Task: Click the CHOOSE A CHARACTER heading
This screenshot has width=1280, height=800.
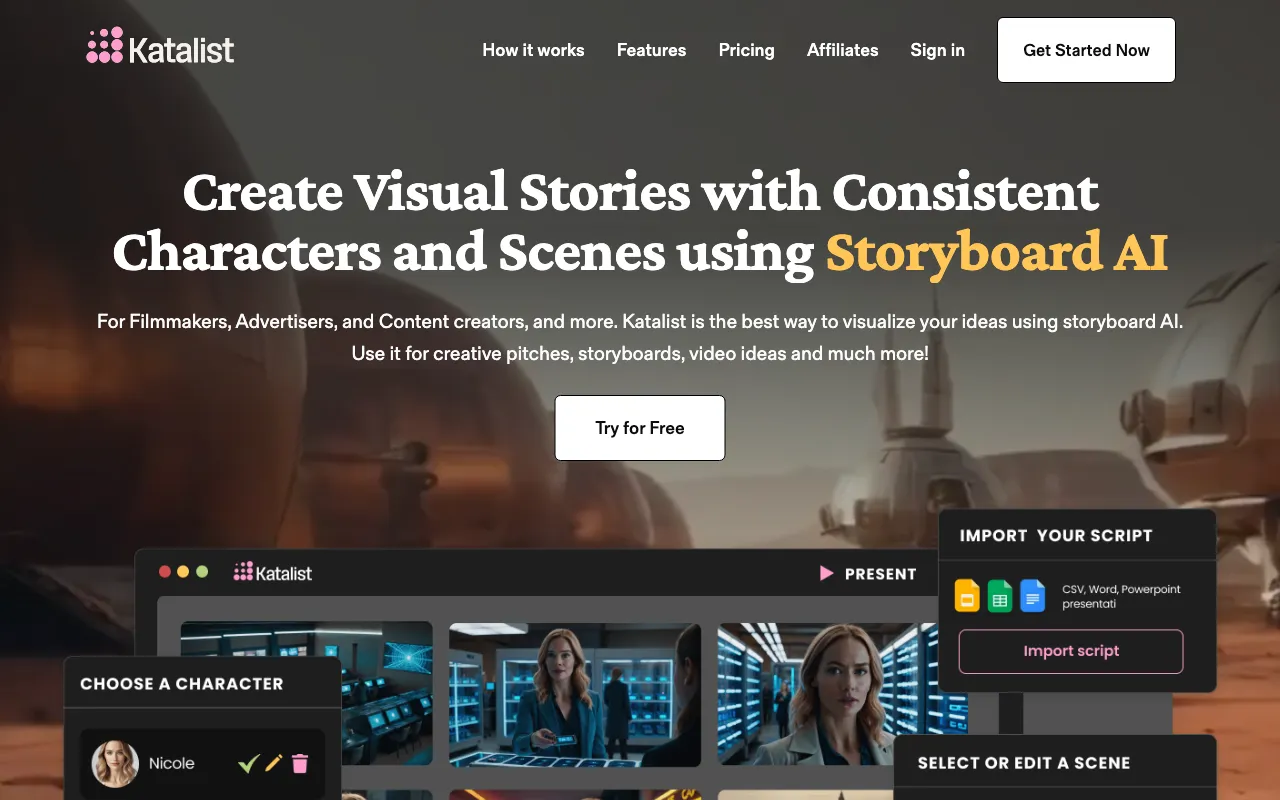Action: point(182,684)
